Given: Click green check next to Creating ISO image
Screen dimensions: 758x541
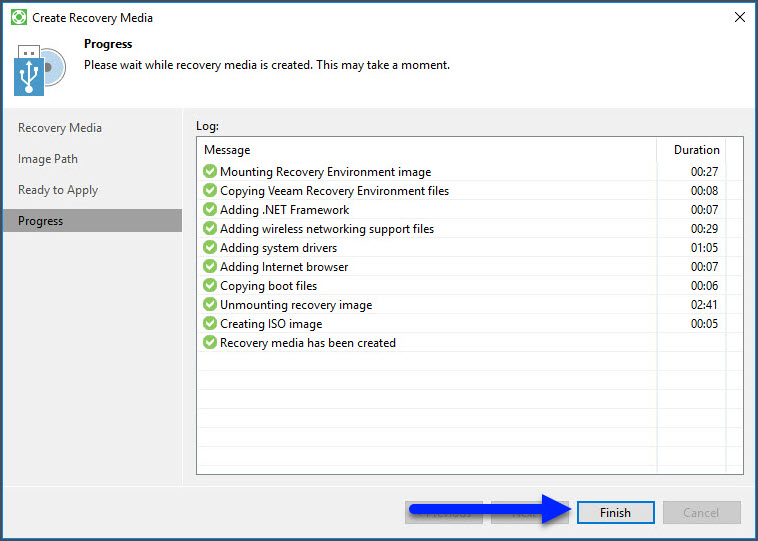Looking at the screenshot, I should coord(210,324).
